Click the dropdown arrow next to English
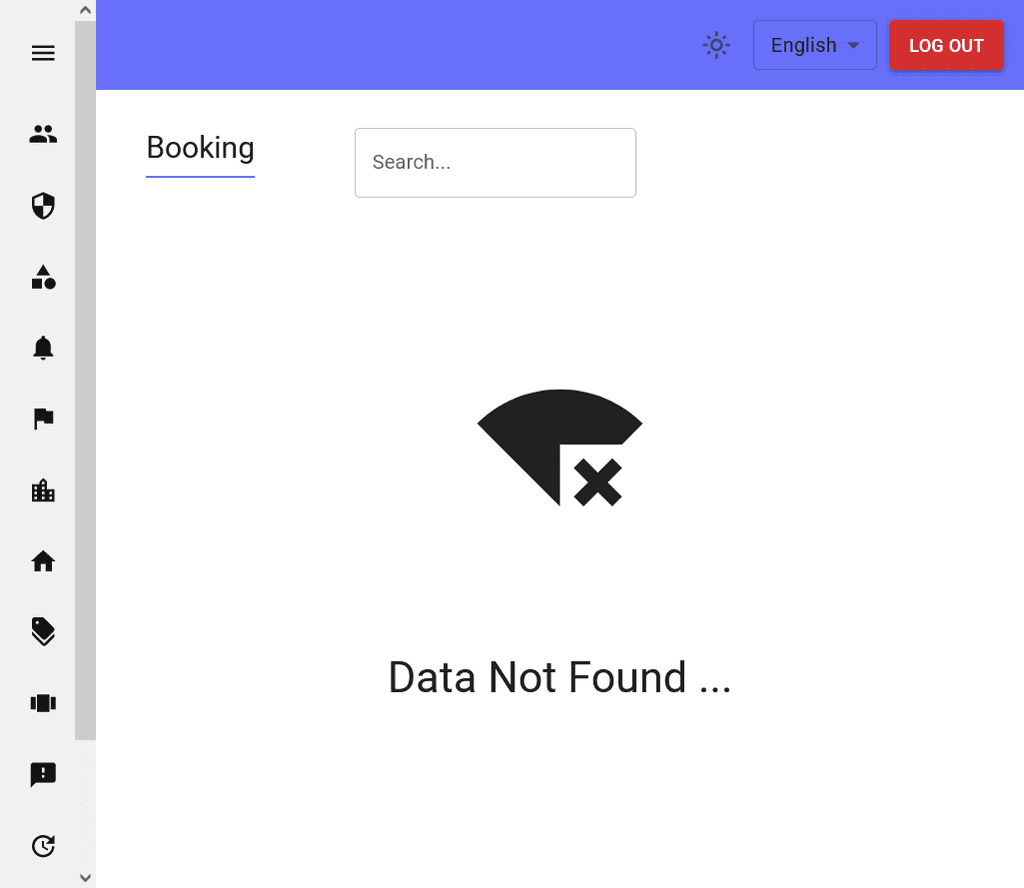The height and width of the screenshot is (888, 1024). click(x=853, y=45)
